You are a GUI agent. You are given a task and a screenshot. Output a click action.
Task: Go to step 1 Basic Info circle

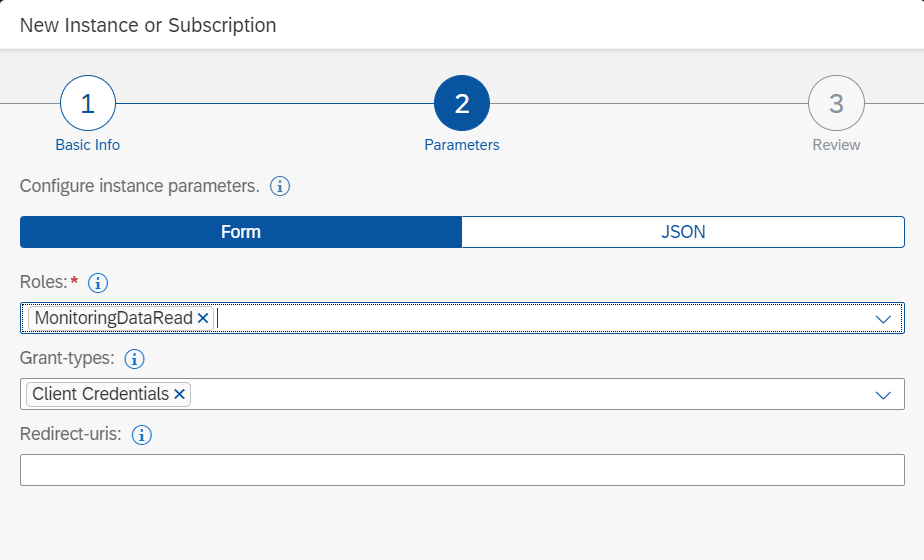(x=88, y=103)
